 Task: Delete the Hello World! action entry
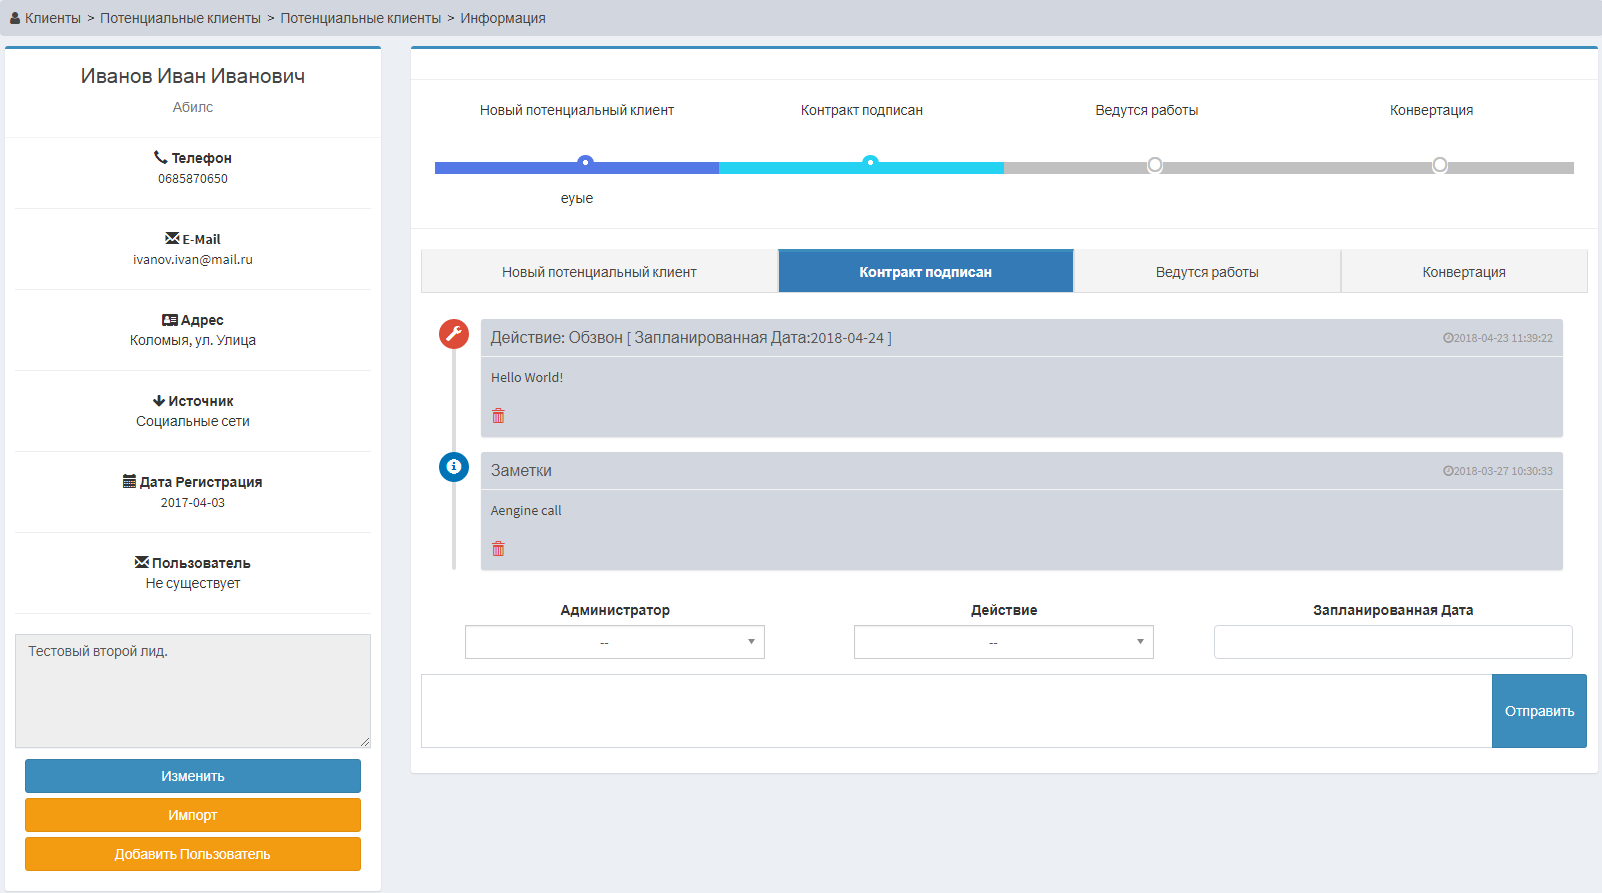coord(498,415)
